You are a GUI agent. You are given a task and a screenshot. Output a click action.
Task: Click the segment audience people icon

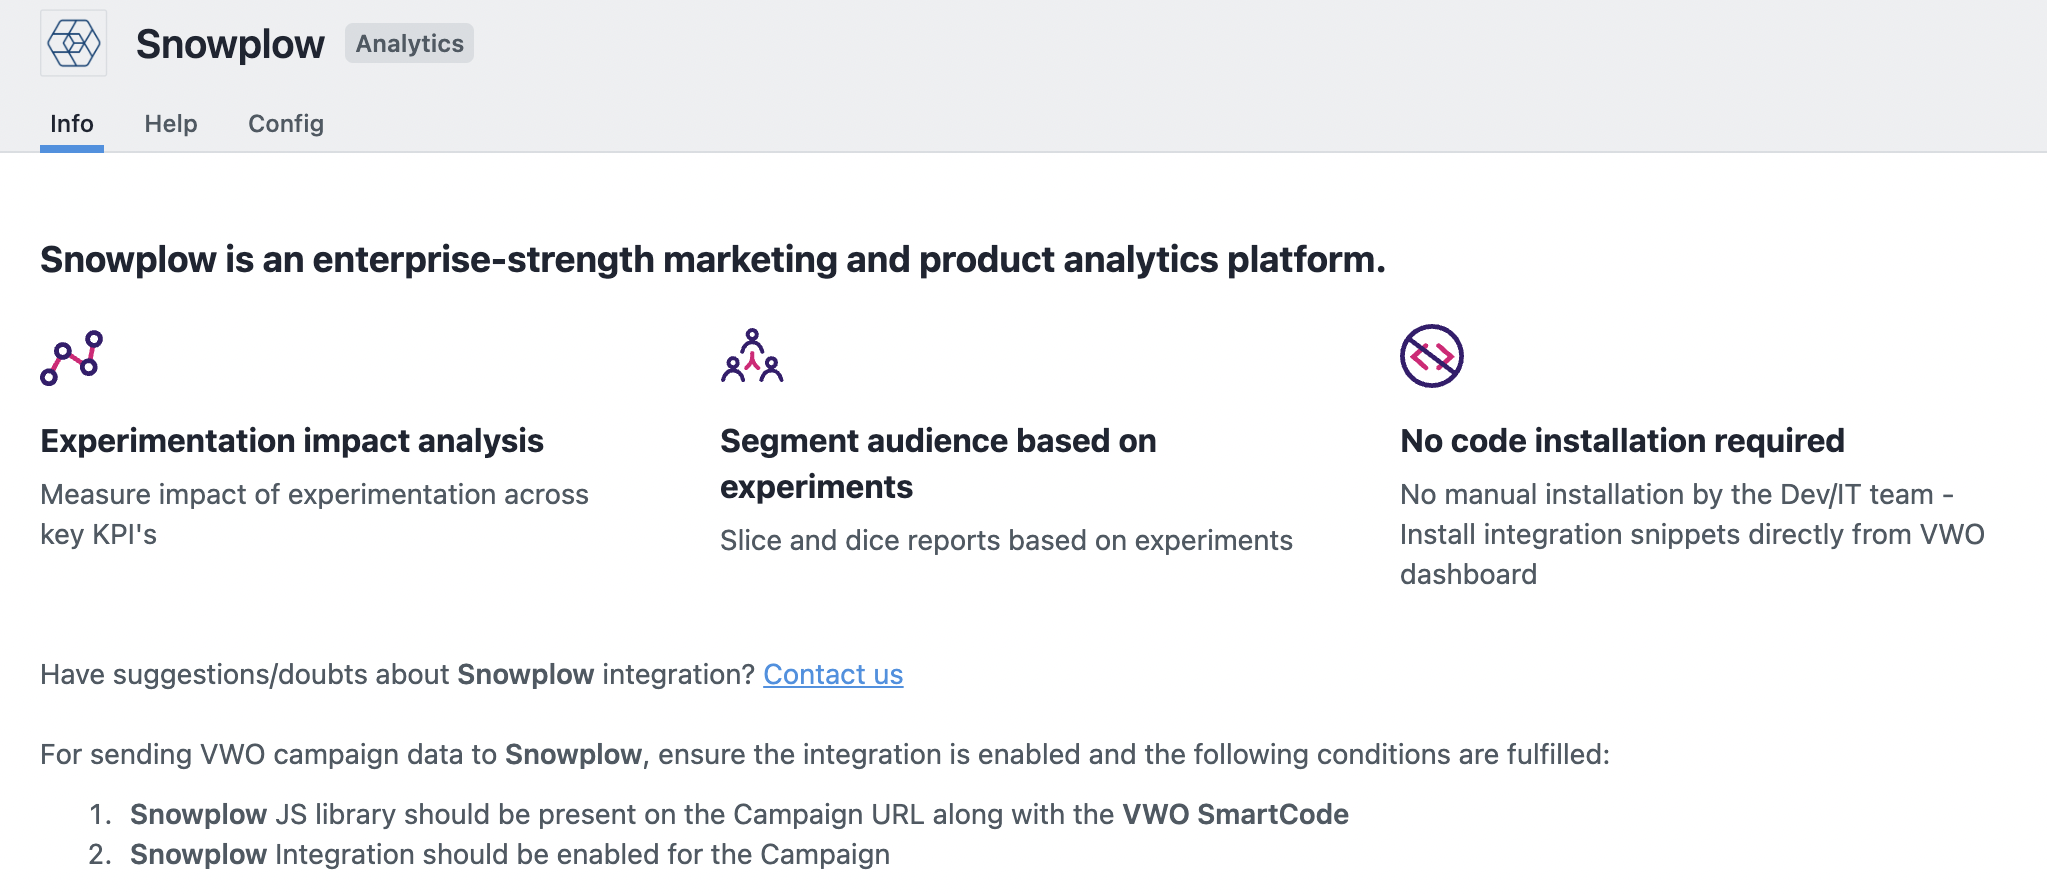[752, 356]
